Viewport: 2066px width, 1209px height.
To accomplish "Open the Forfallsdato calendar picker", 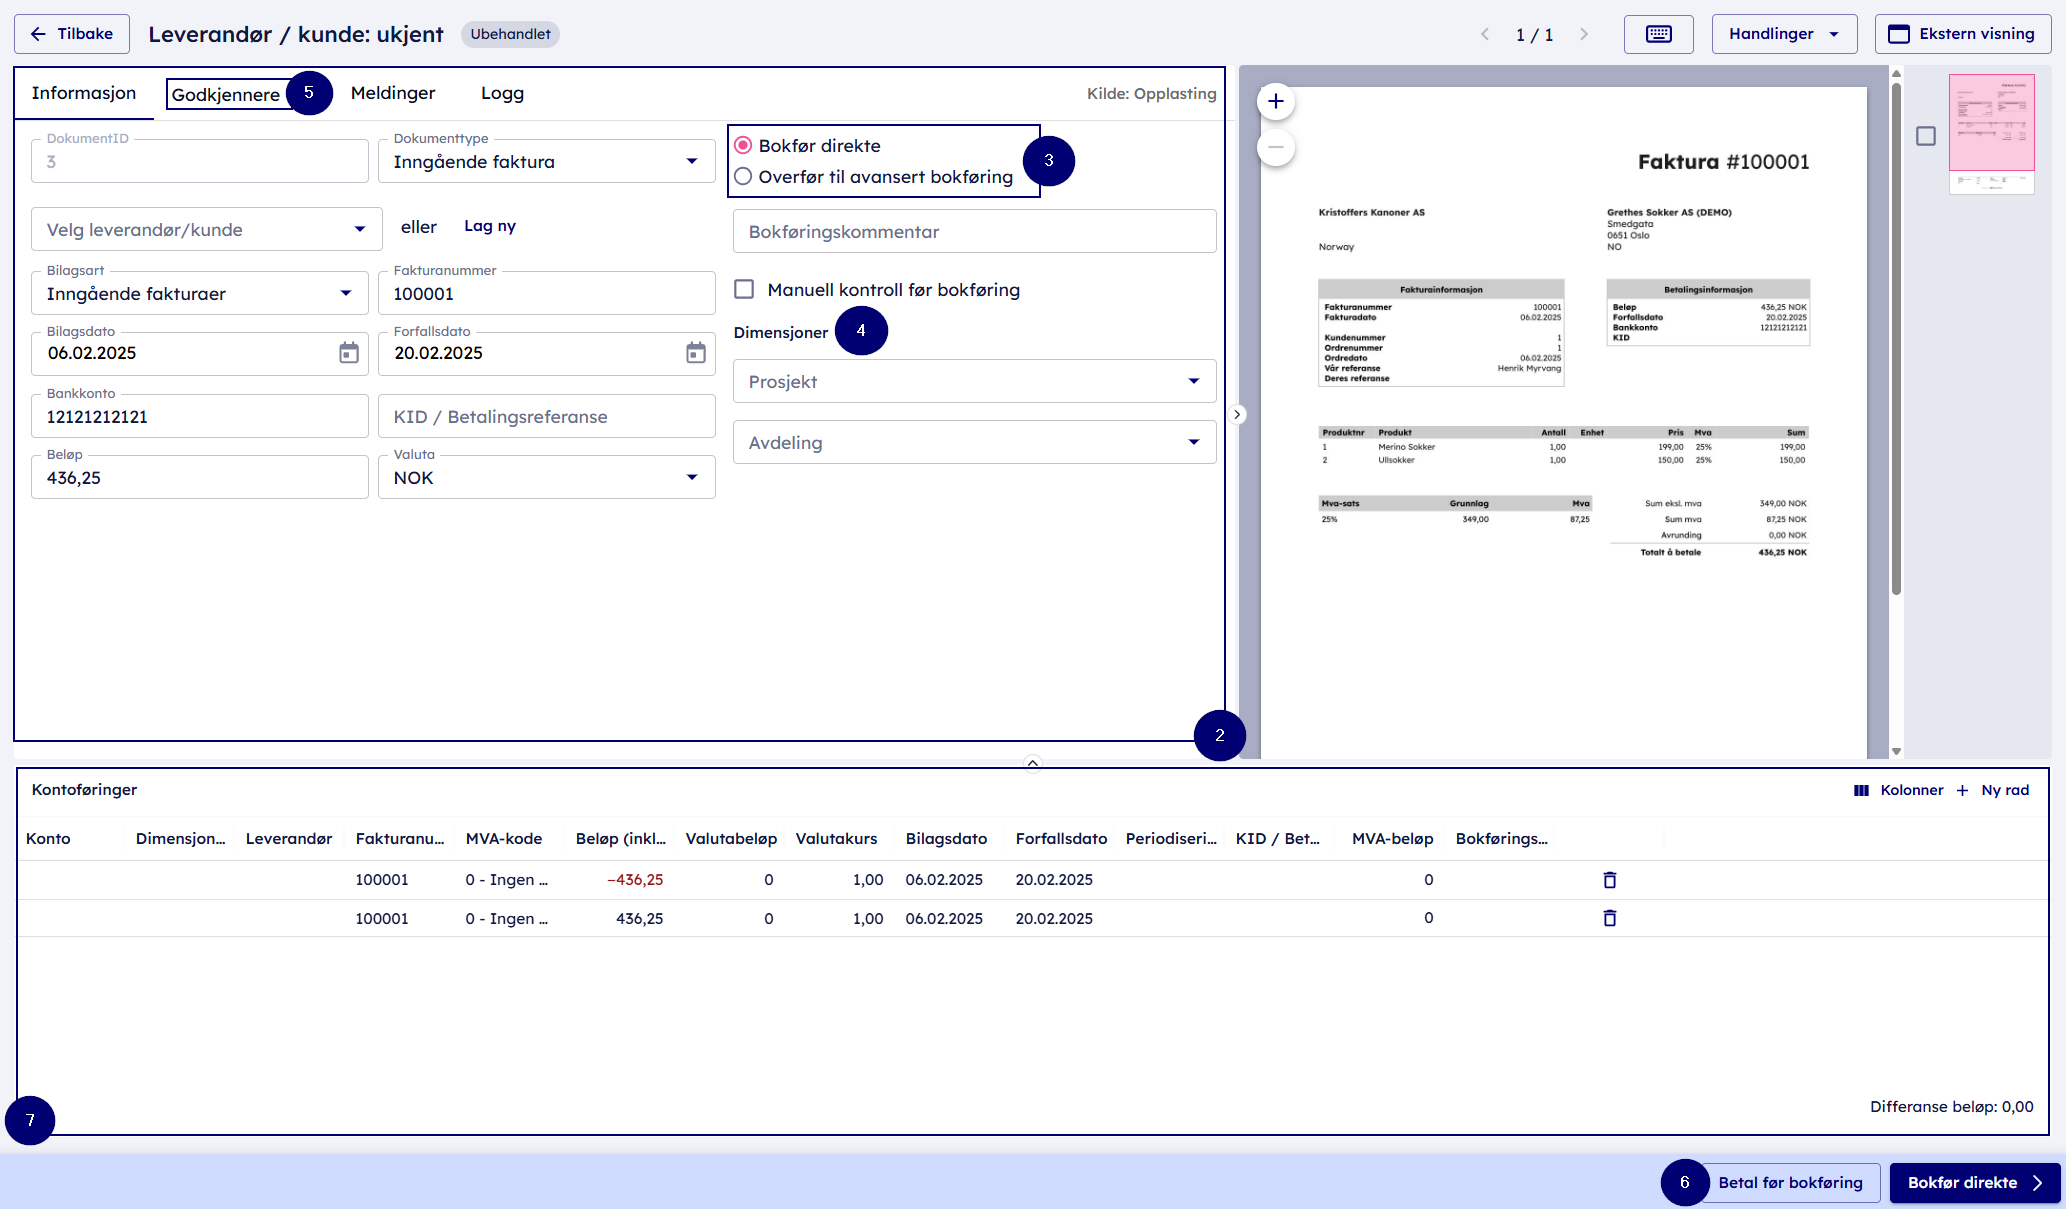I will (695, 353).
